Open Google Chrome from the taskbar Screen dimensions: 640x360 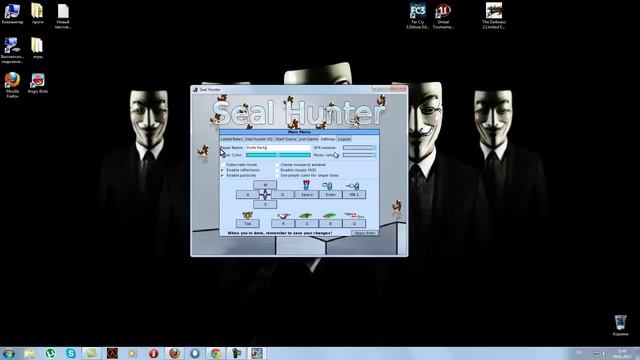pyautogui.click(x=216, y=353)
